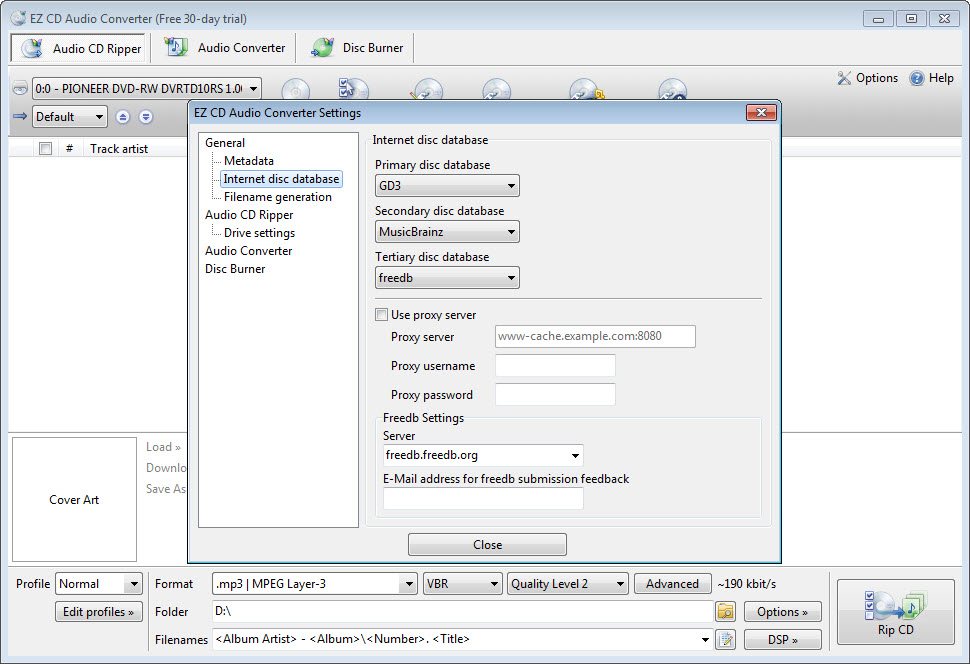
Task: Click the plain disc toolbar icon
Action: tap(296, 90)
